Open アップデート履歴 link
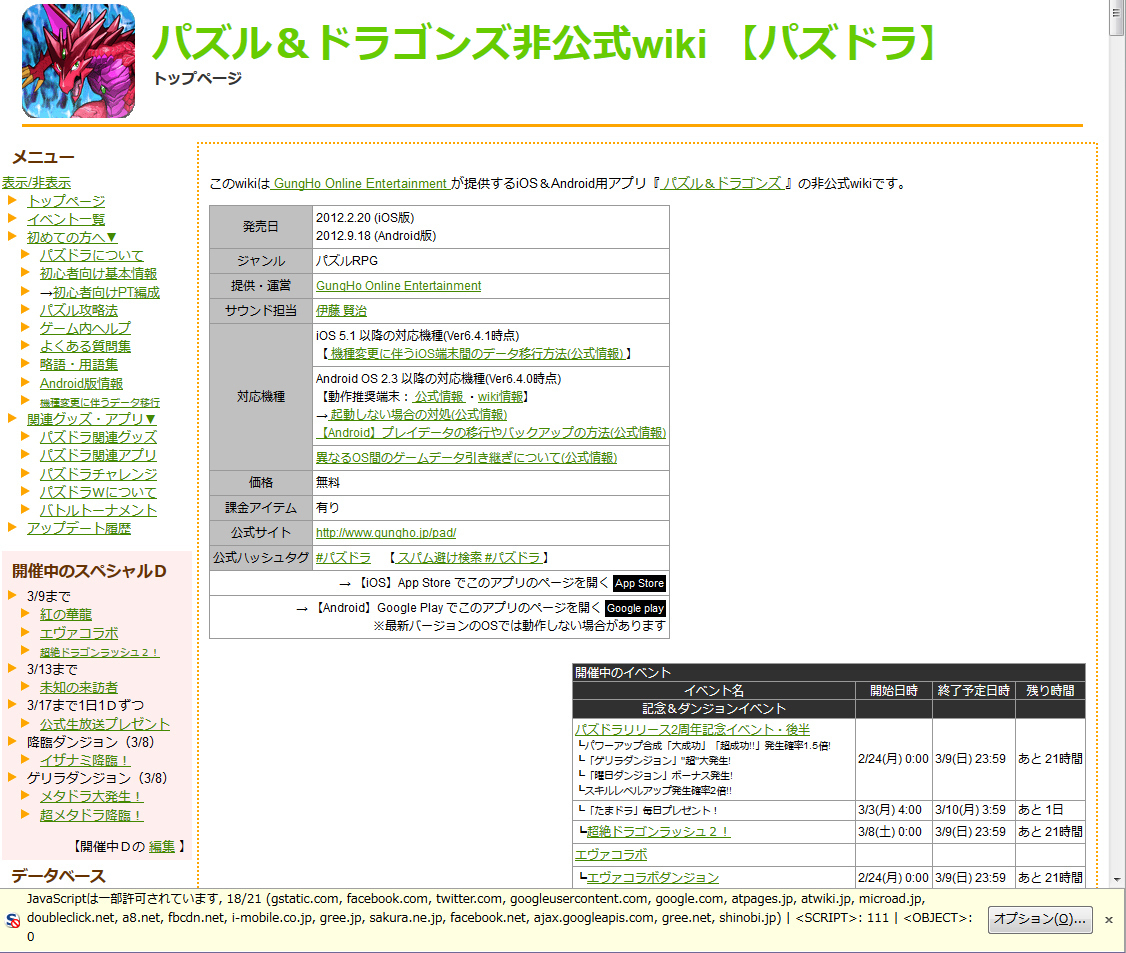 [79, 529]
